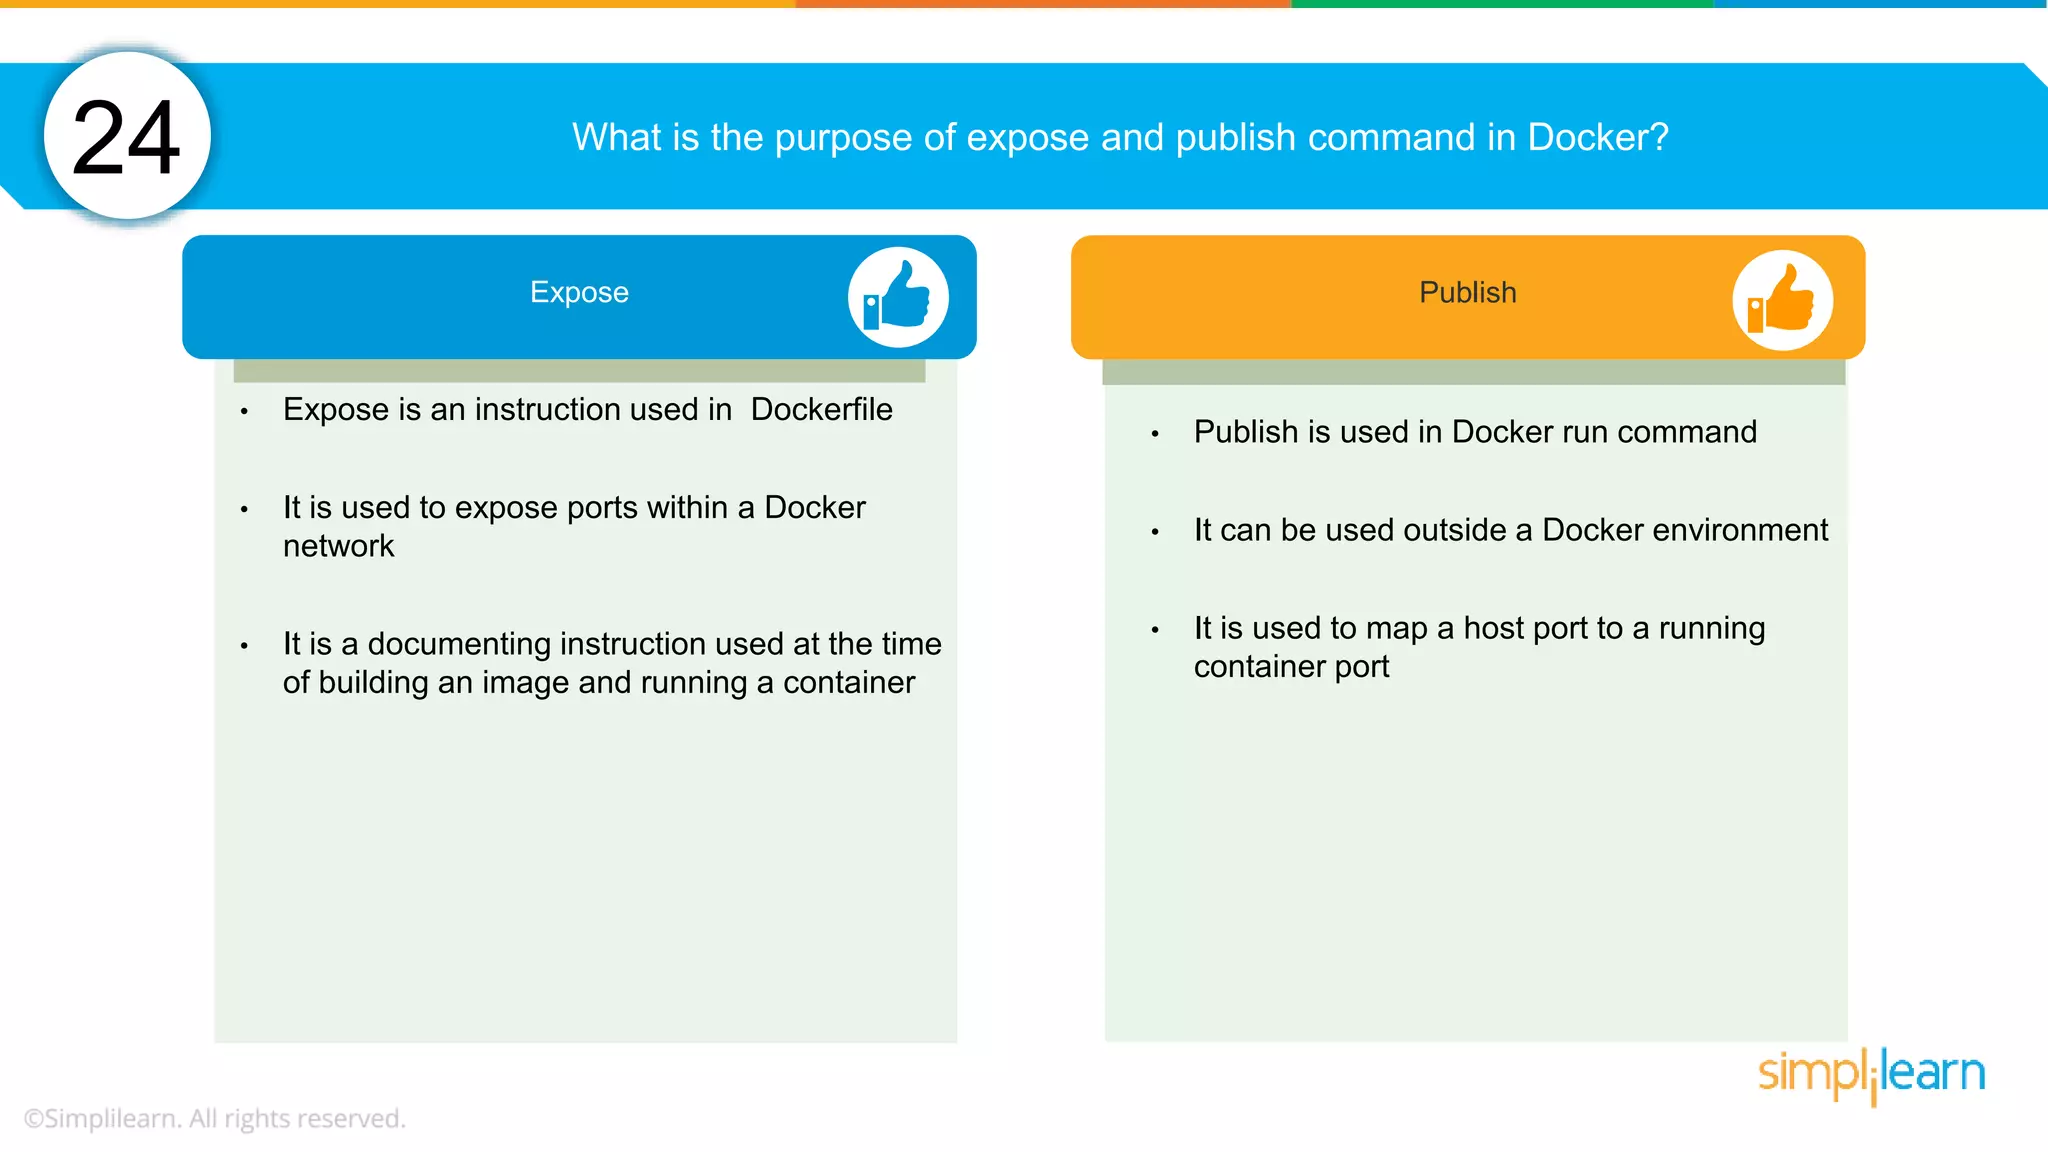
Task: Click 'Expose is an instruction used in Dockerfile'
Action: [x=588, y=409]
